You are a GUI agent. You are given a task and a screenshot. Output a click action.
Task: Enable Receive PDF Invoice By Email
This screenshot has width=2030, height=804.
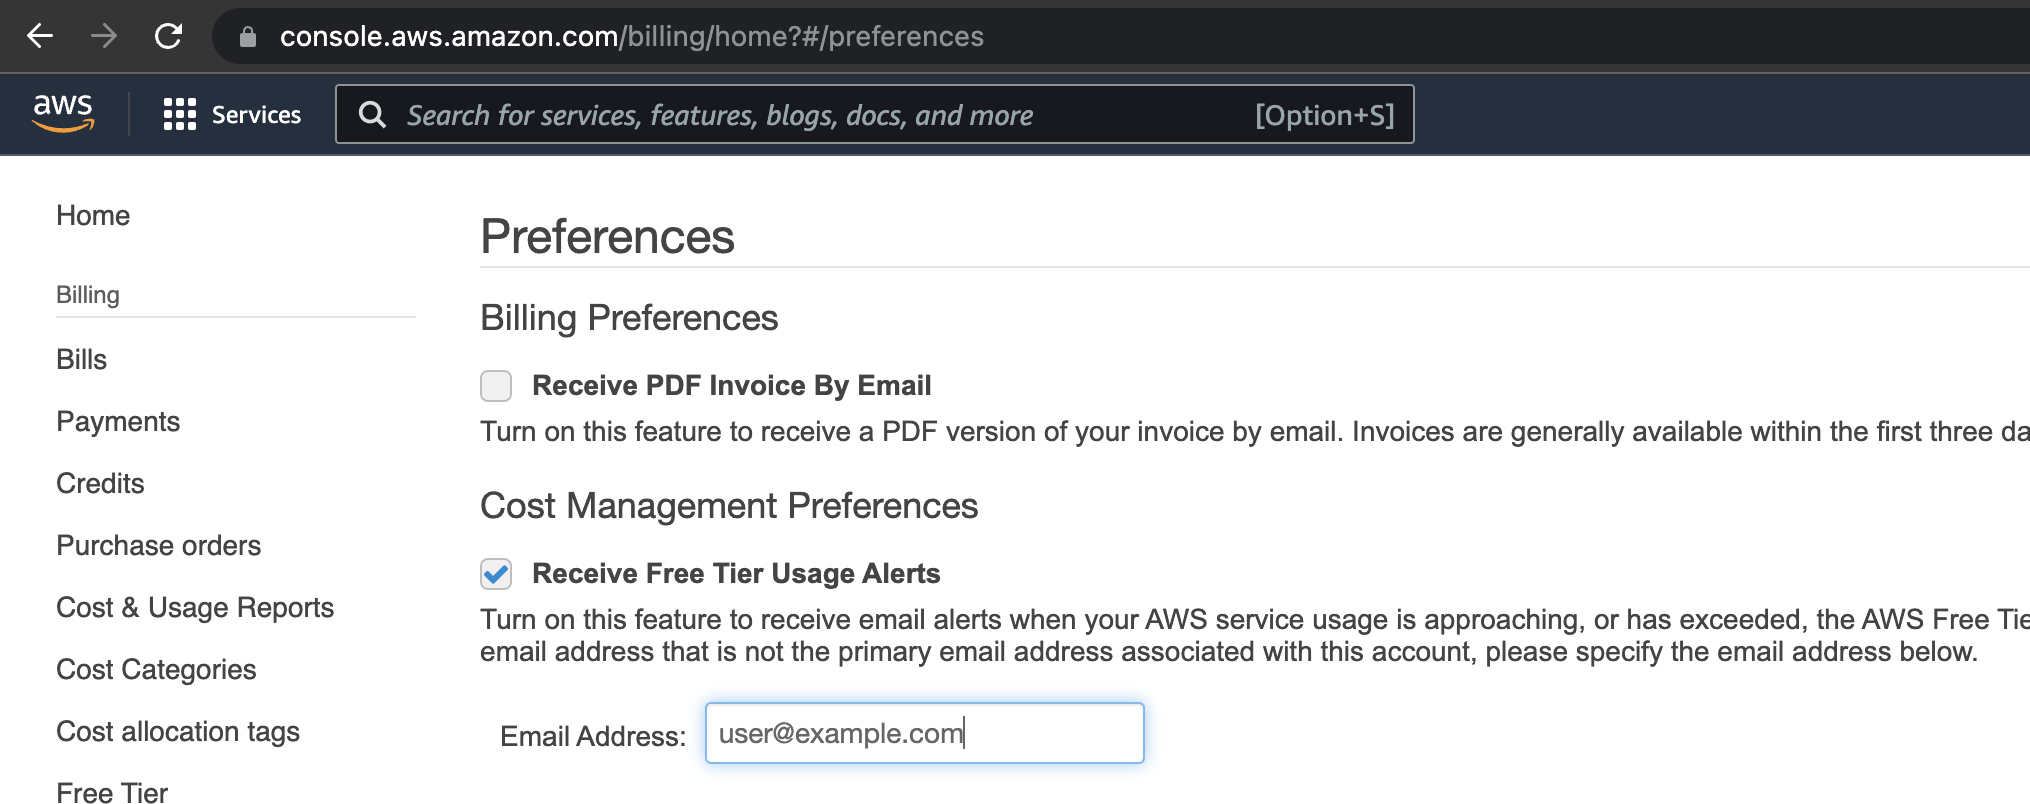495,385
